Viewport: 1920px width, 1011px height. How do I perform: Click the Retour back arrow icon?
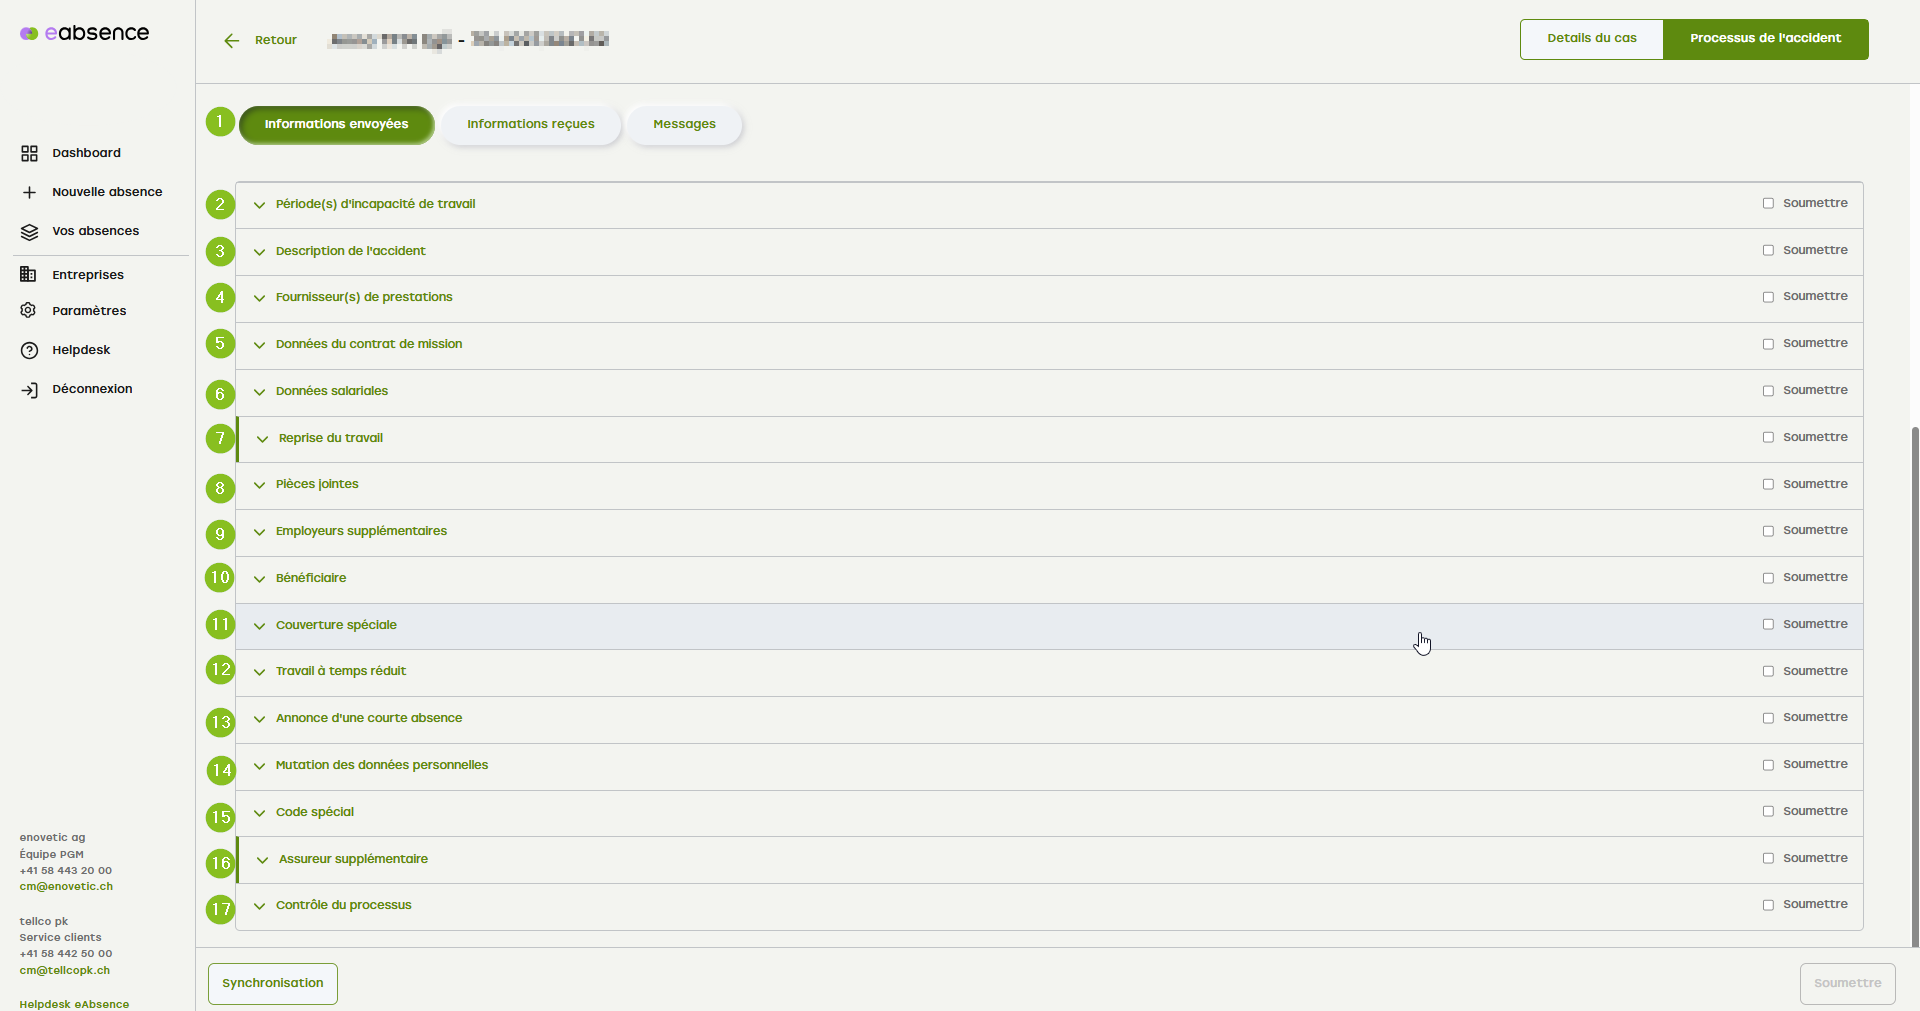coord(232,41)
